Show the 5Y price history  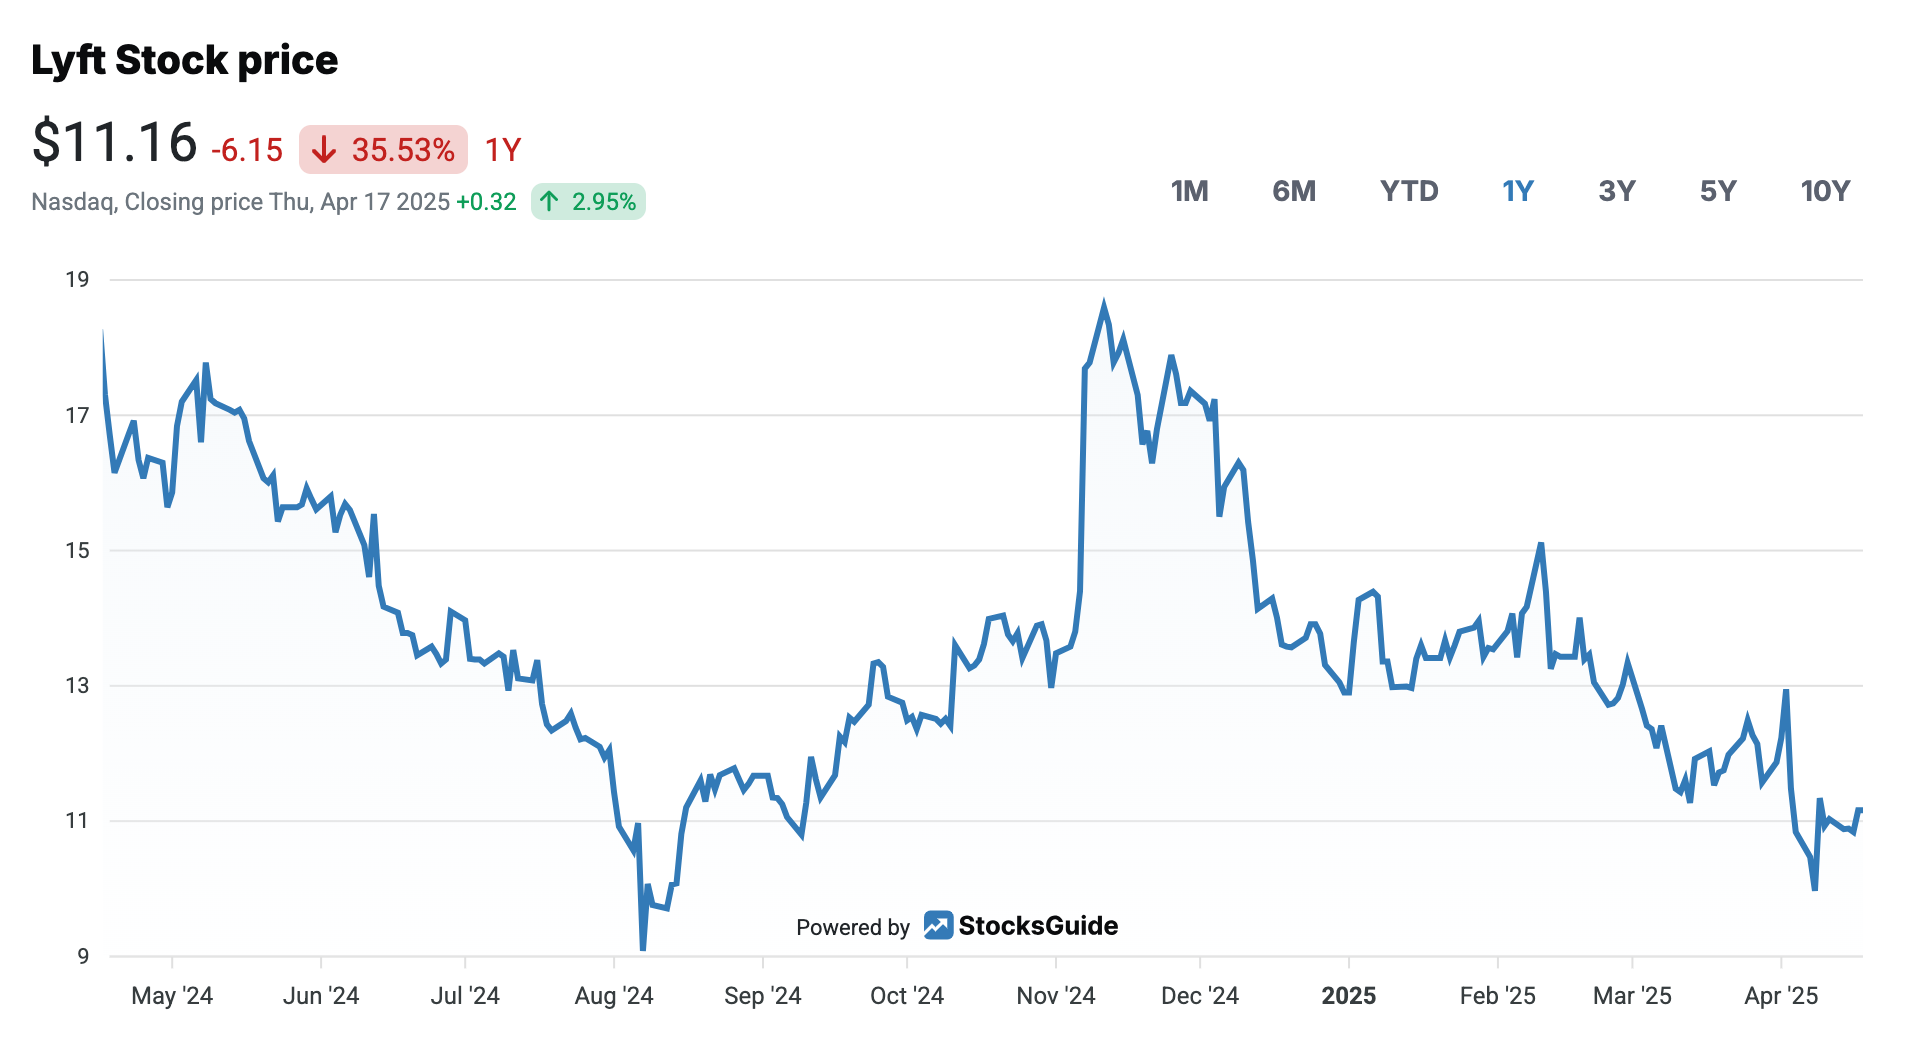point(1718,191)
